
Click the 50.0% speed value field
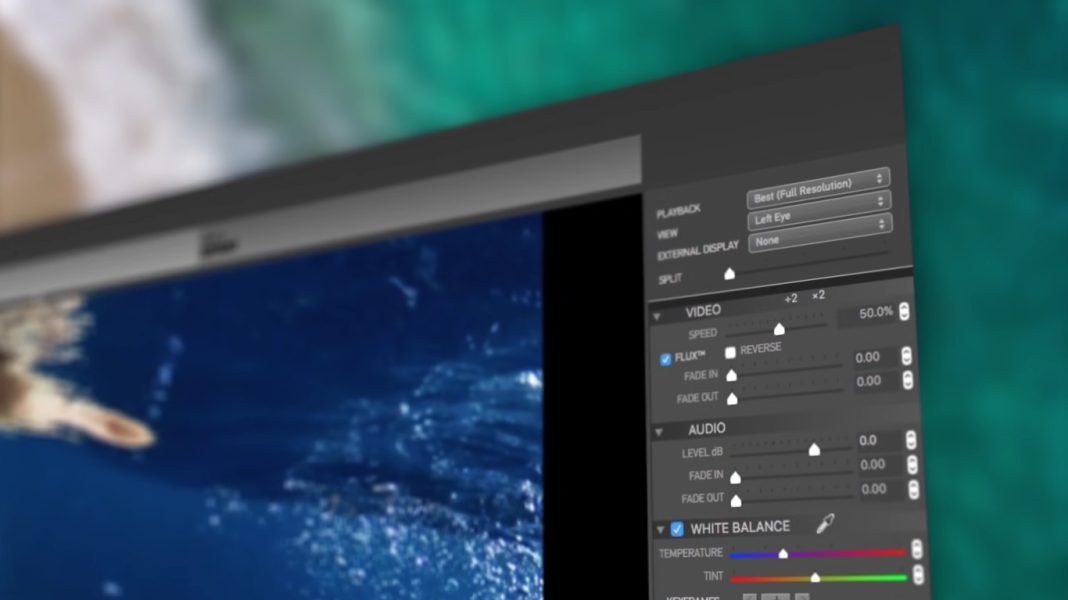[x=875, y=312]
